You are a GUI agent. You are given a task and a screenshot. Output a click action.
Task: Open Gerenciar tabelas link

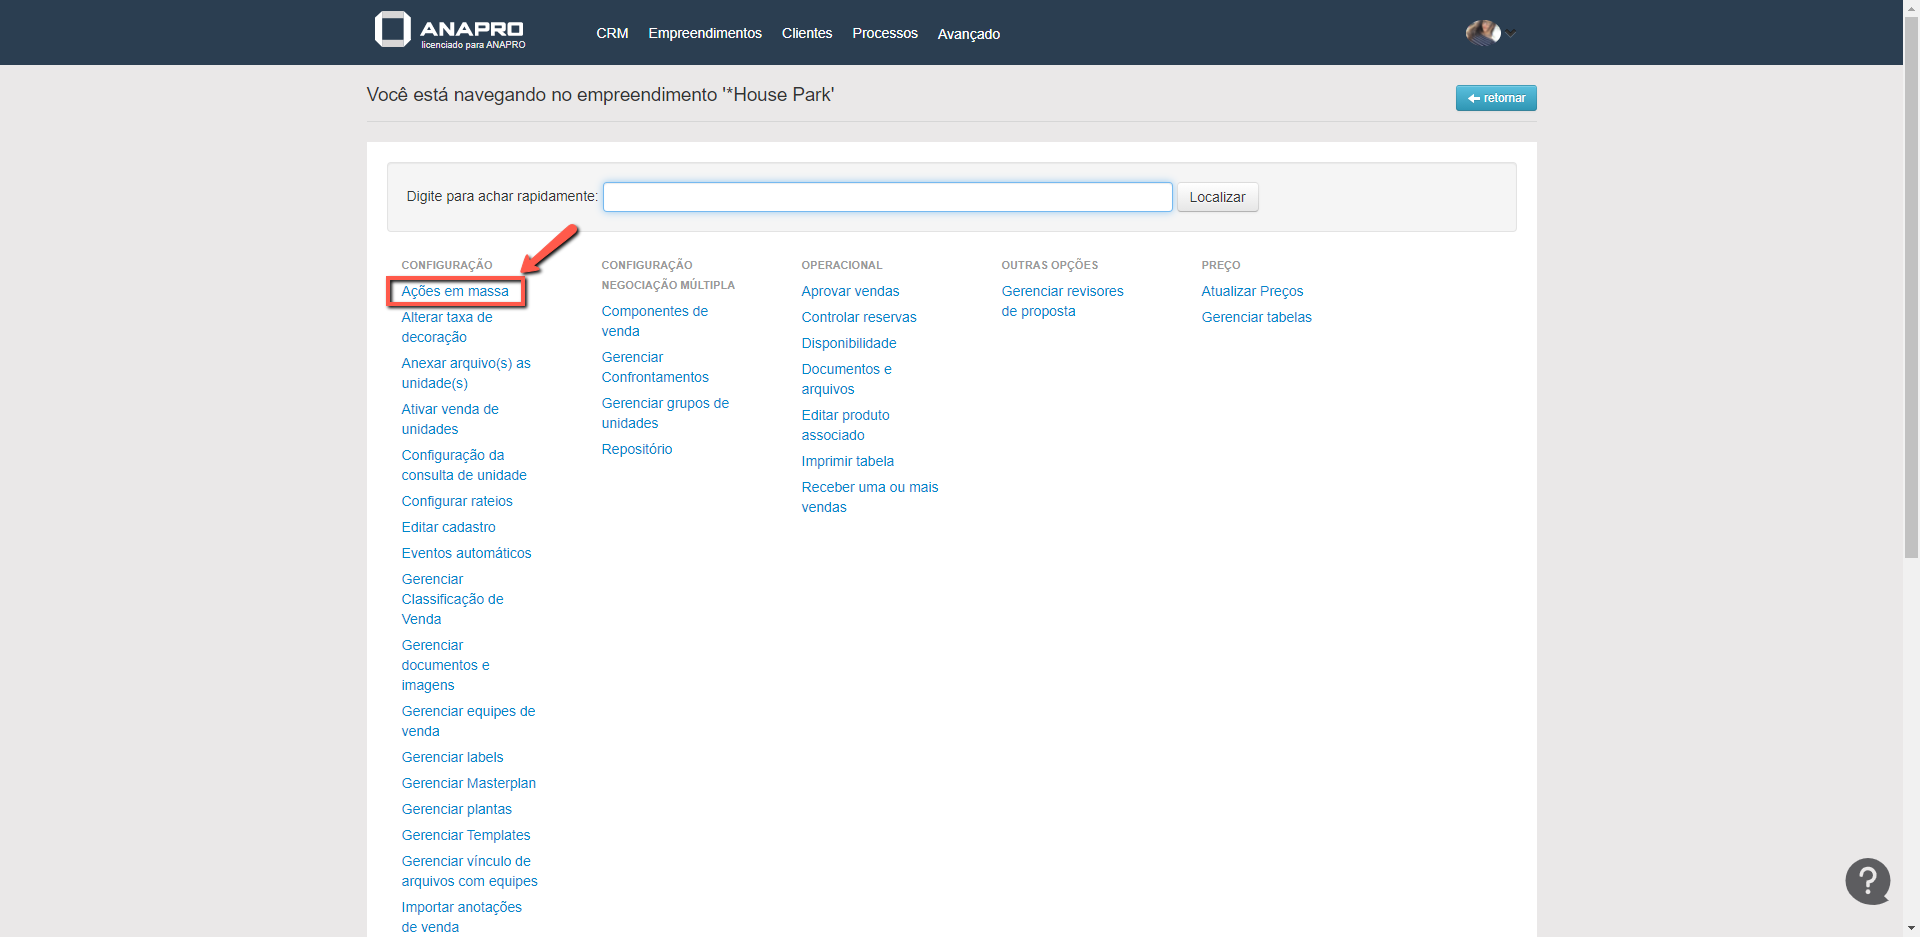pyautogui.click(x=1256, y=317)
